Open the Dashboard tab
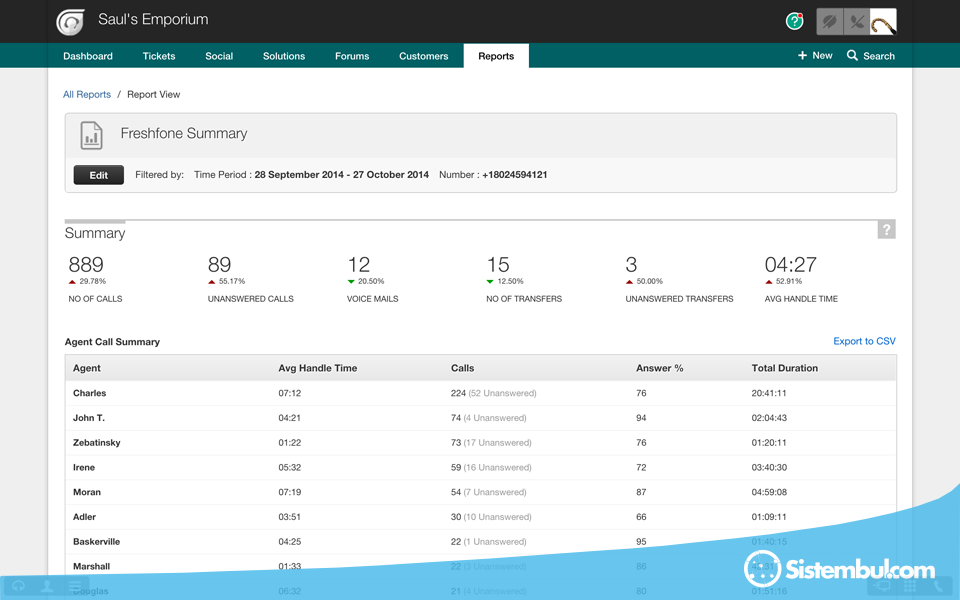 (88, 56)
